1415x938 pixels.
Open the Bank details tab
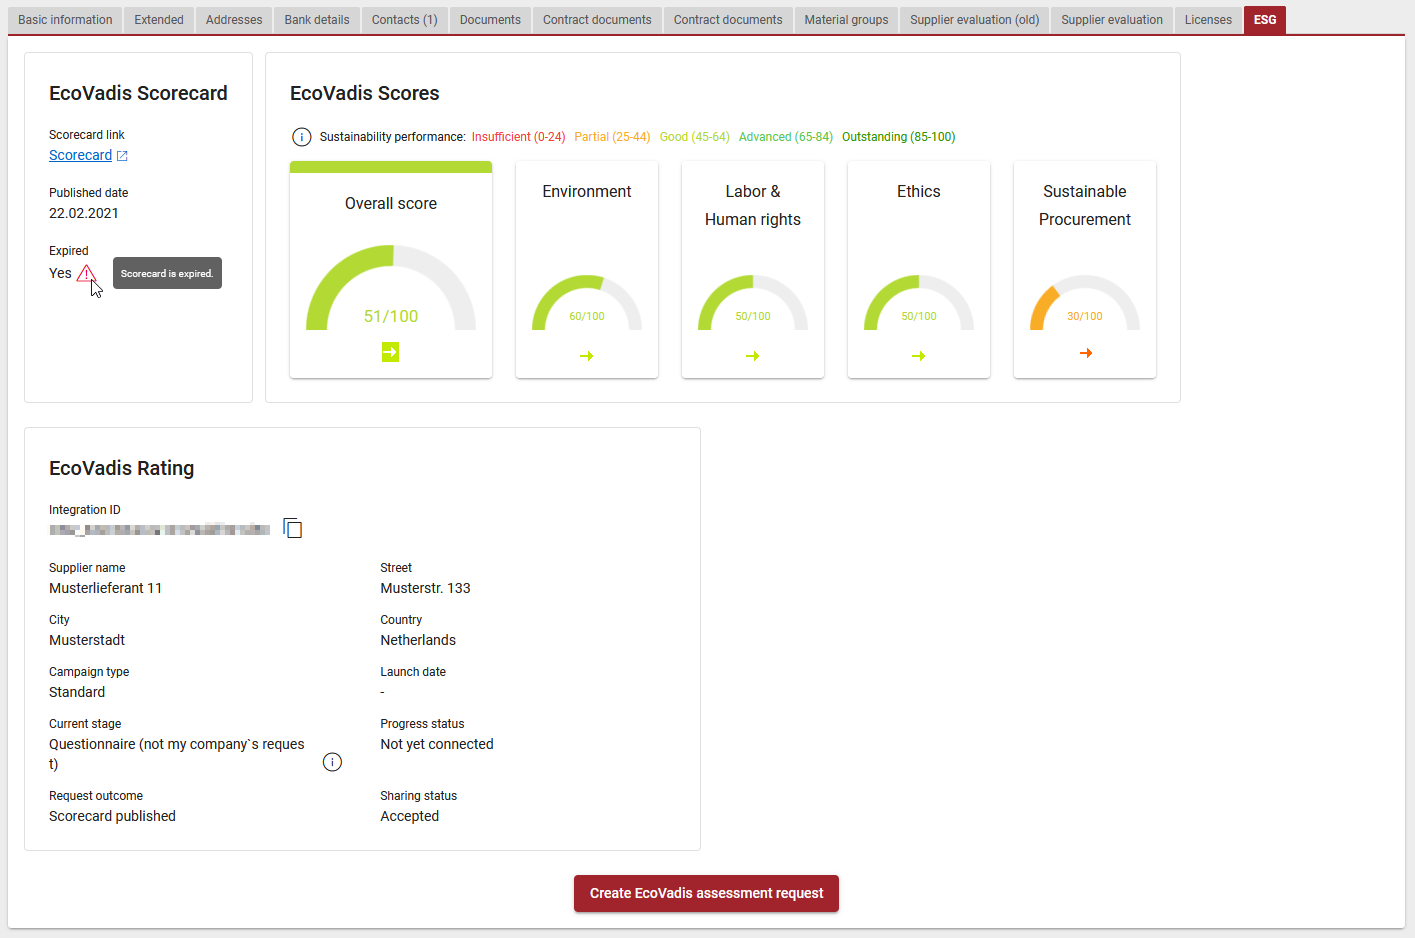tap(317, 20)
